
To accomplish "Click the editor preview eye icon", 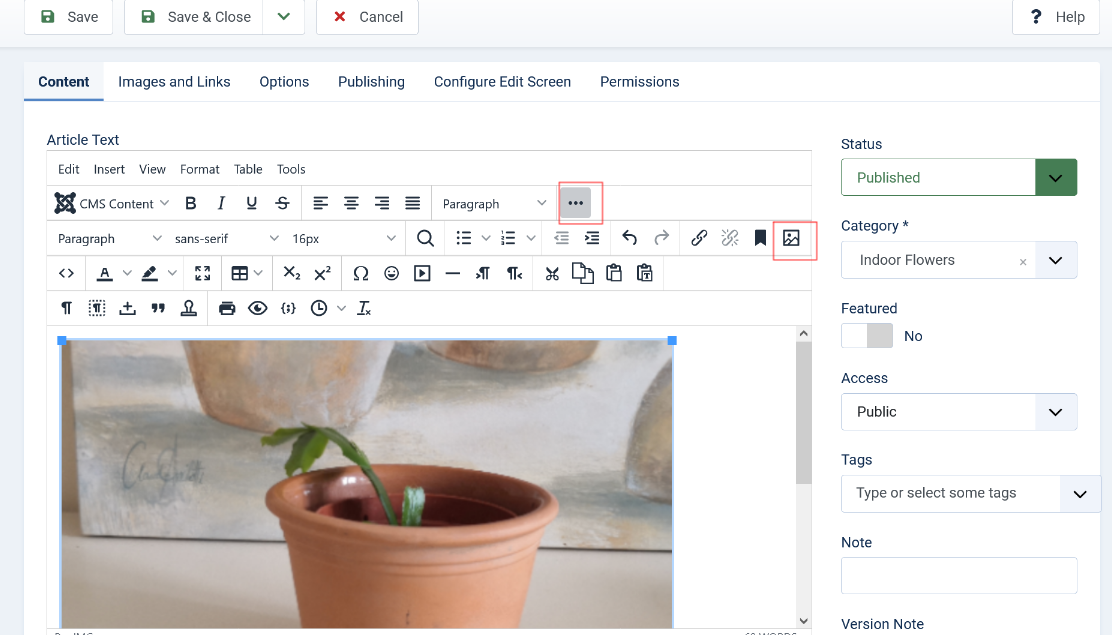I will (x=258, y=308).
